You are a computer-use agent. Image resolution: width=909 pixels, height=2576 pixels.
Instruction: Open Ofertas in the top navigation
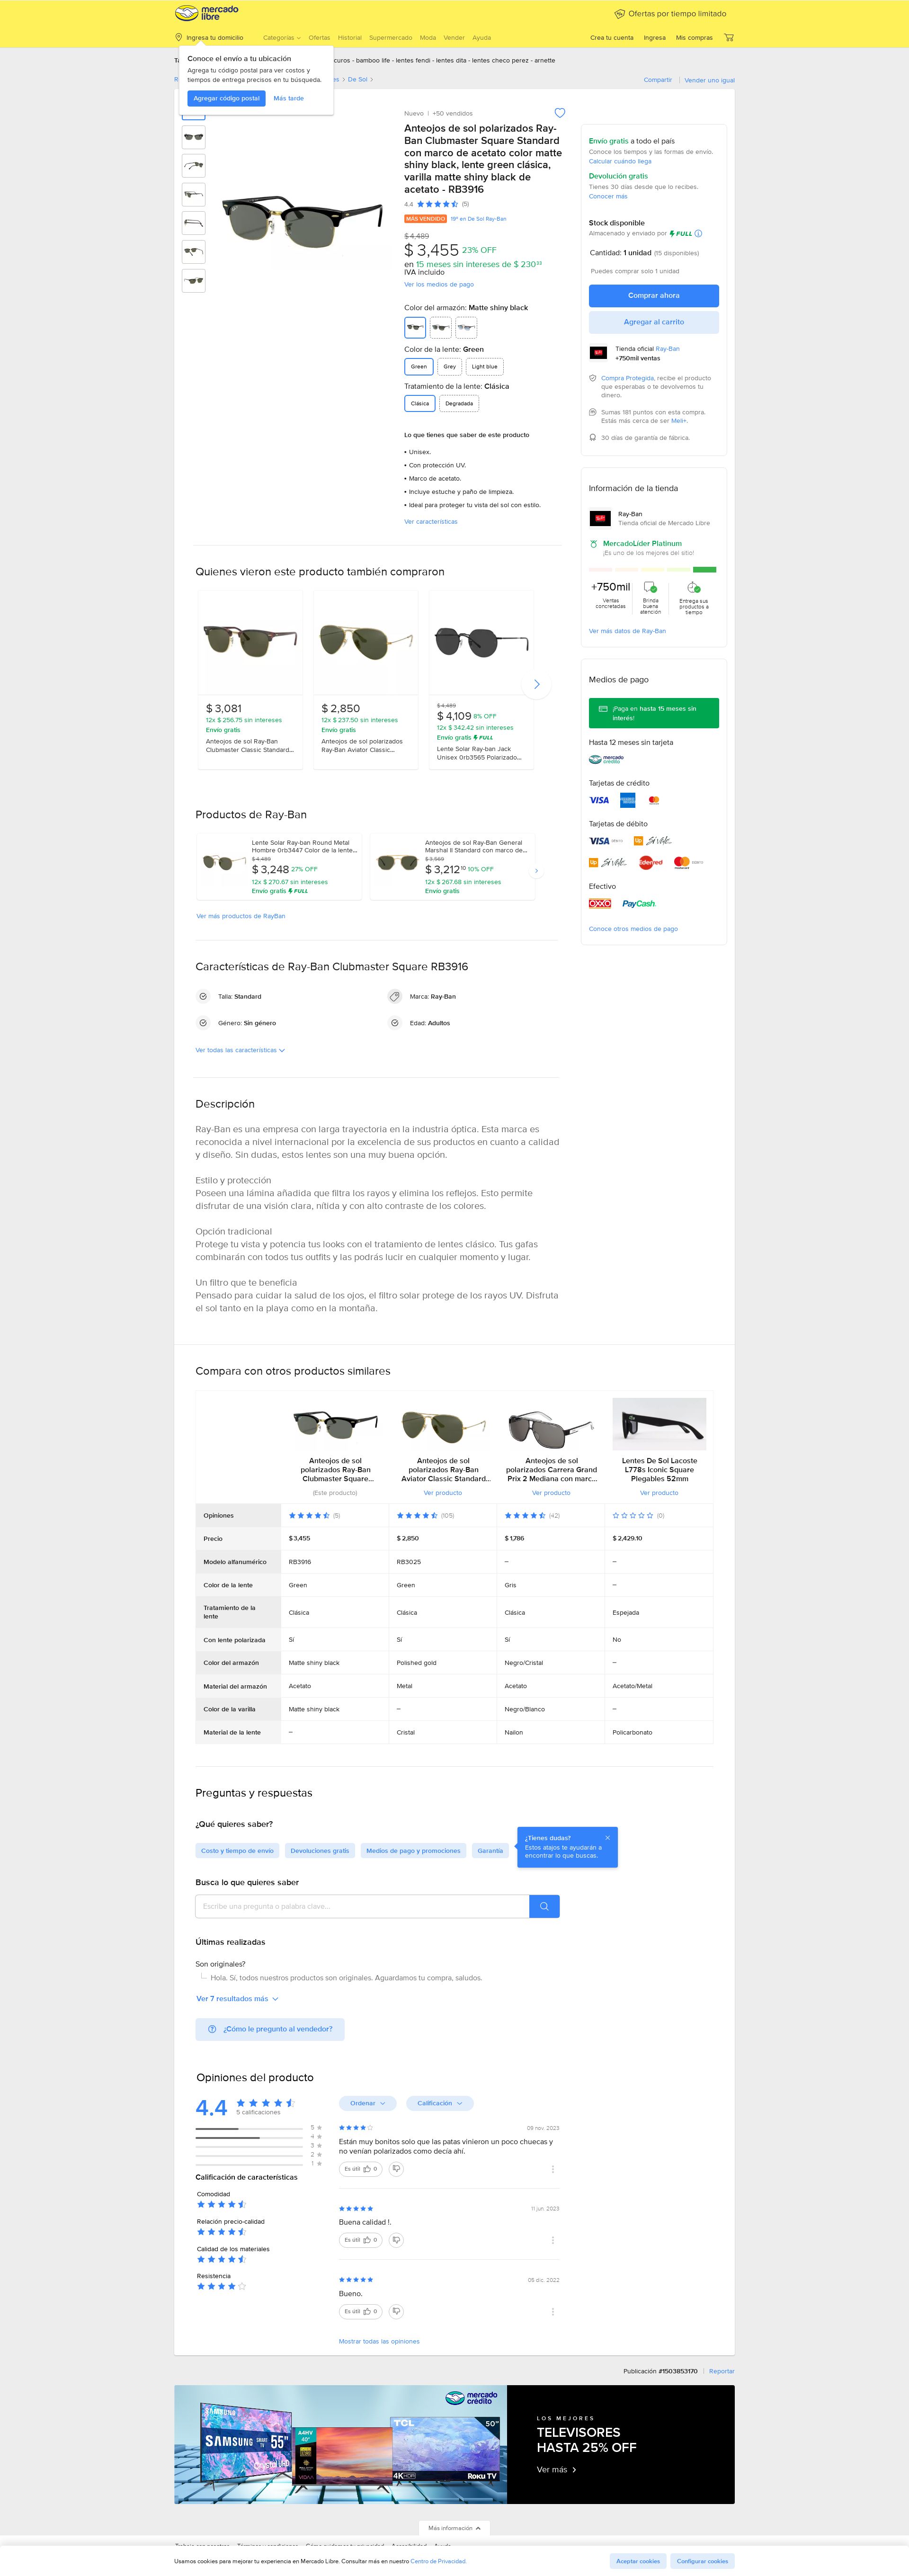[319, 38]
